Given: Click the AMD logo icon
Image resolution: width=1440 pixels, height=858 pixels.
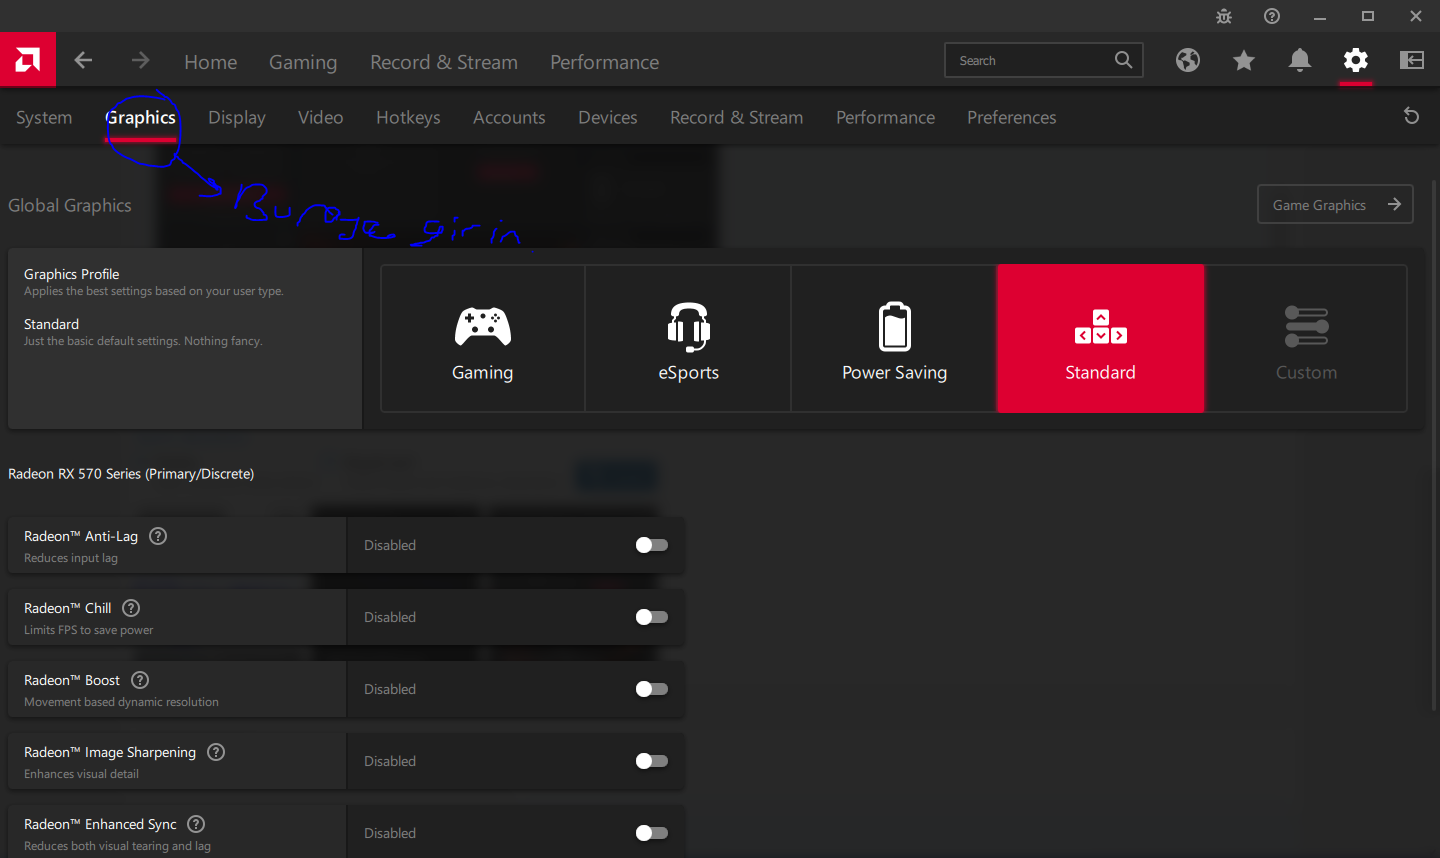Looking at the screenshot, I should 28,60.
